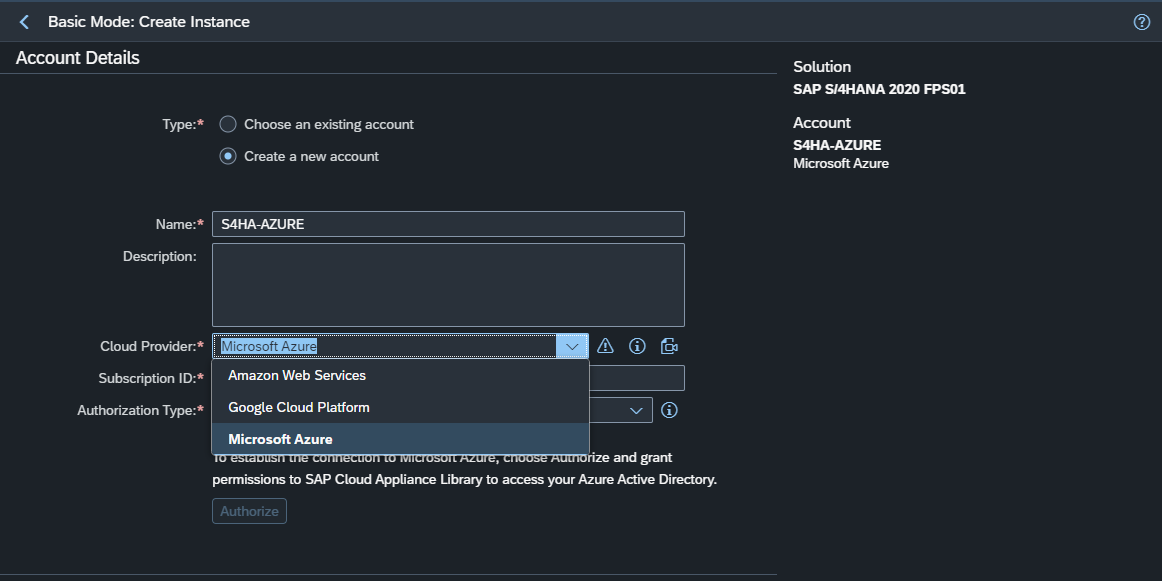The height and width of the screenshot is (581, 1162).
Task: Show Cloud Provider information icon
Action: pyautogui.click(x=637, y=346)
